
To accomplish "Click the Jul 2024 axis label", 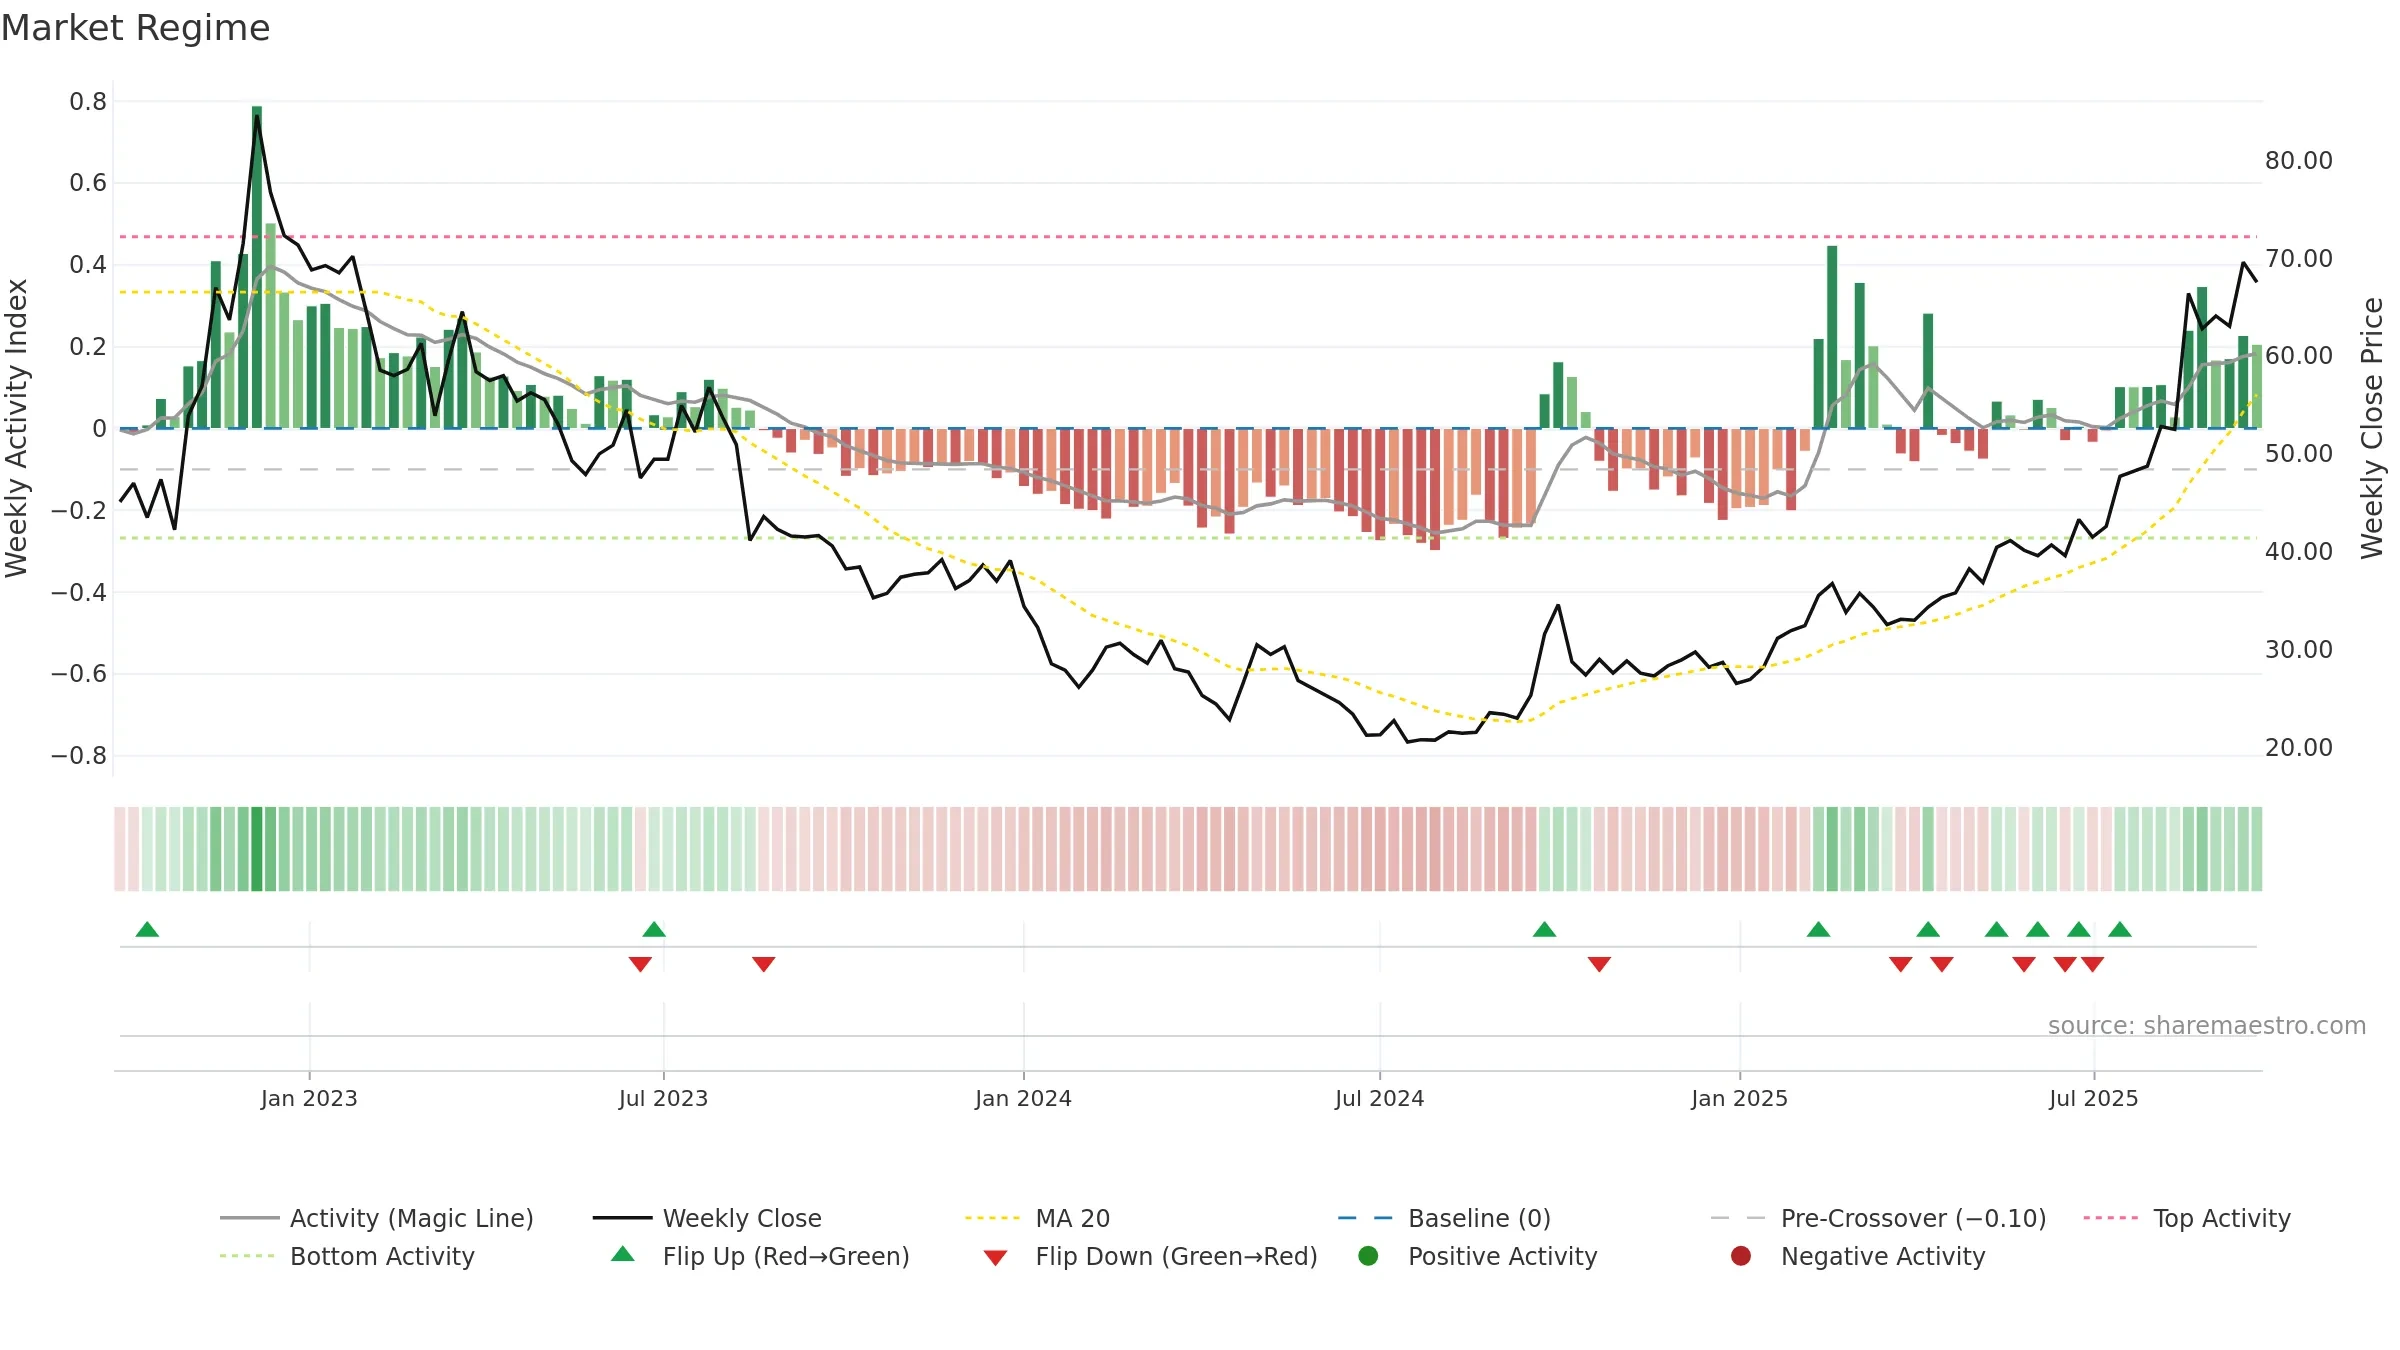I will [1379, 1098].
